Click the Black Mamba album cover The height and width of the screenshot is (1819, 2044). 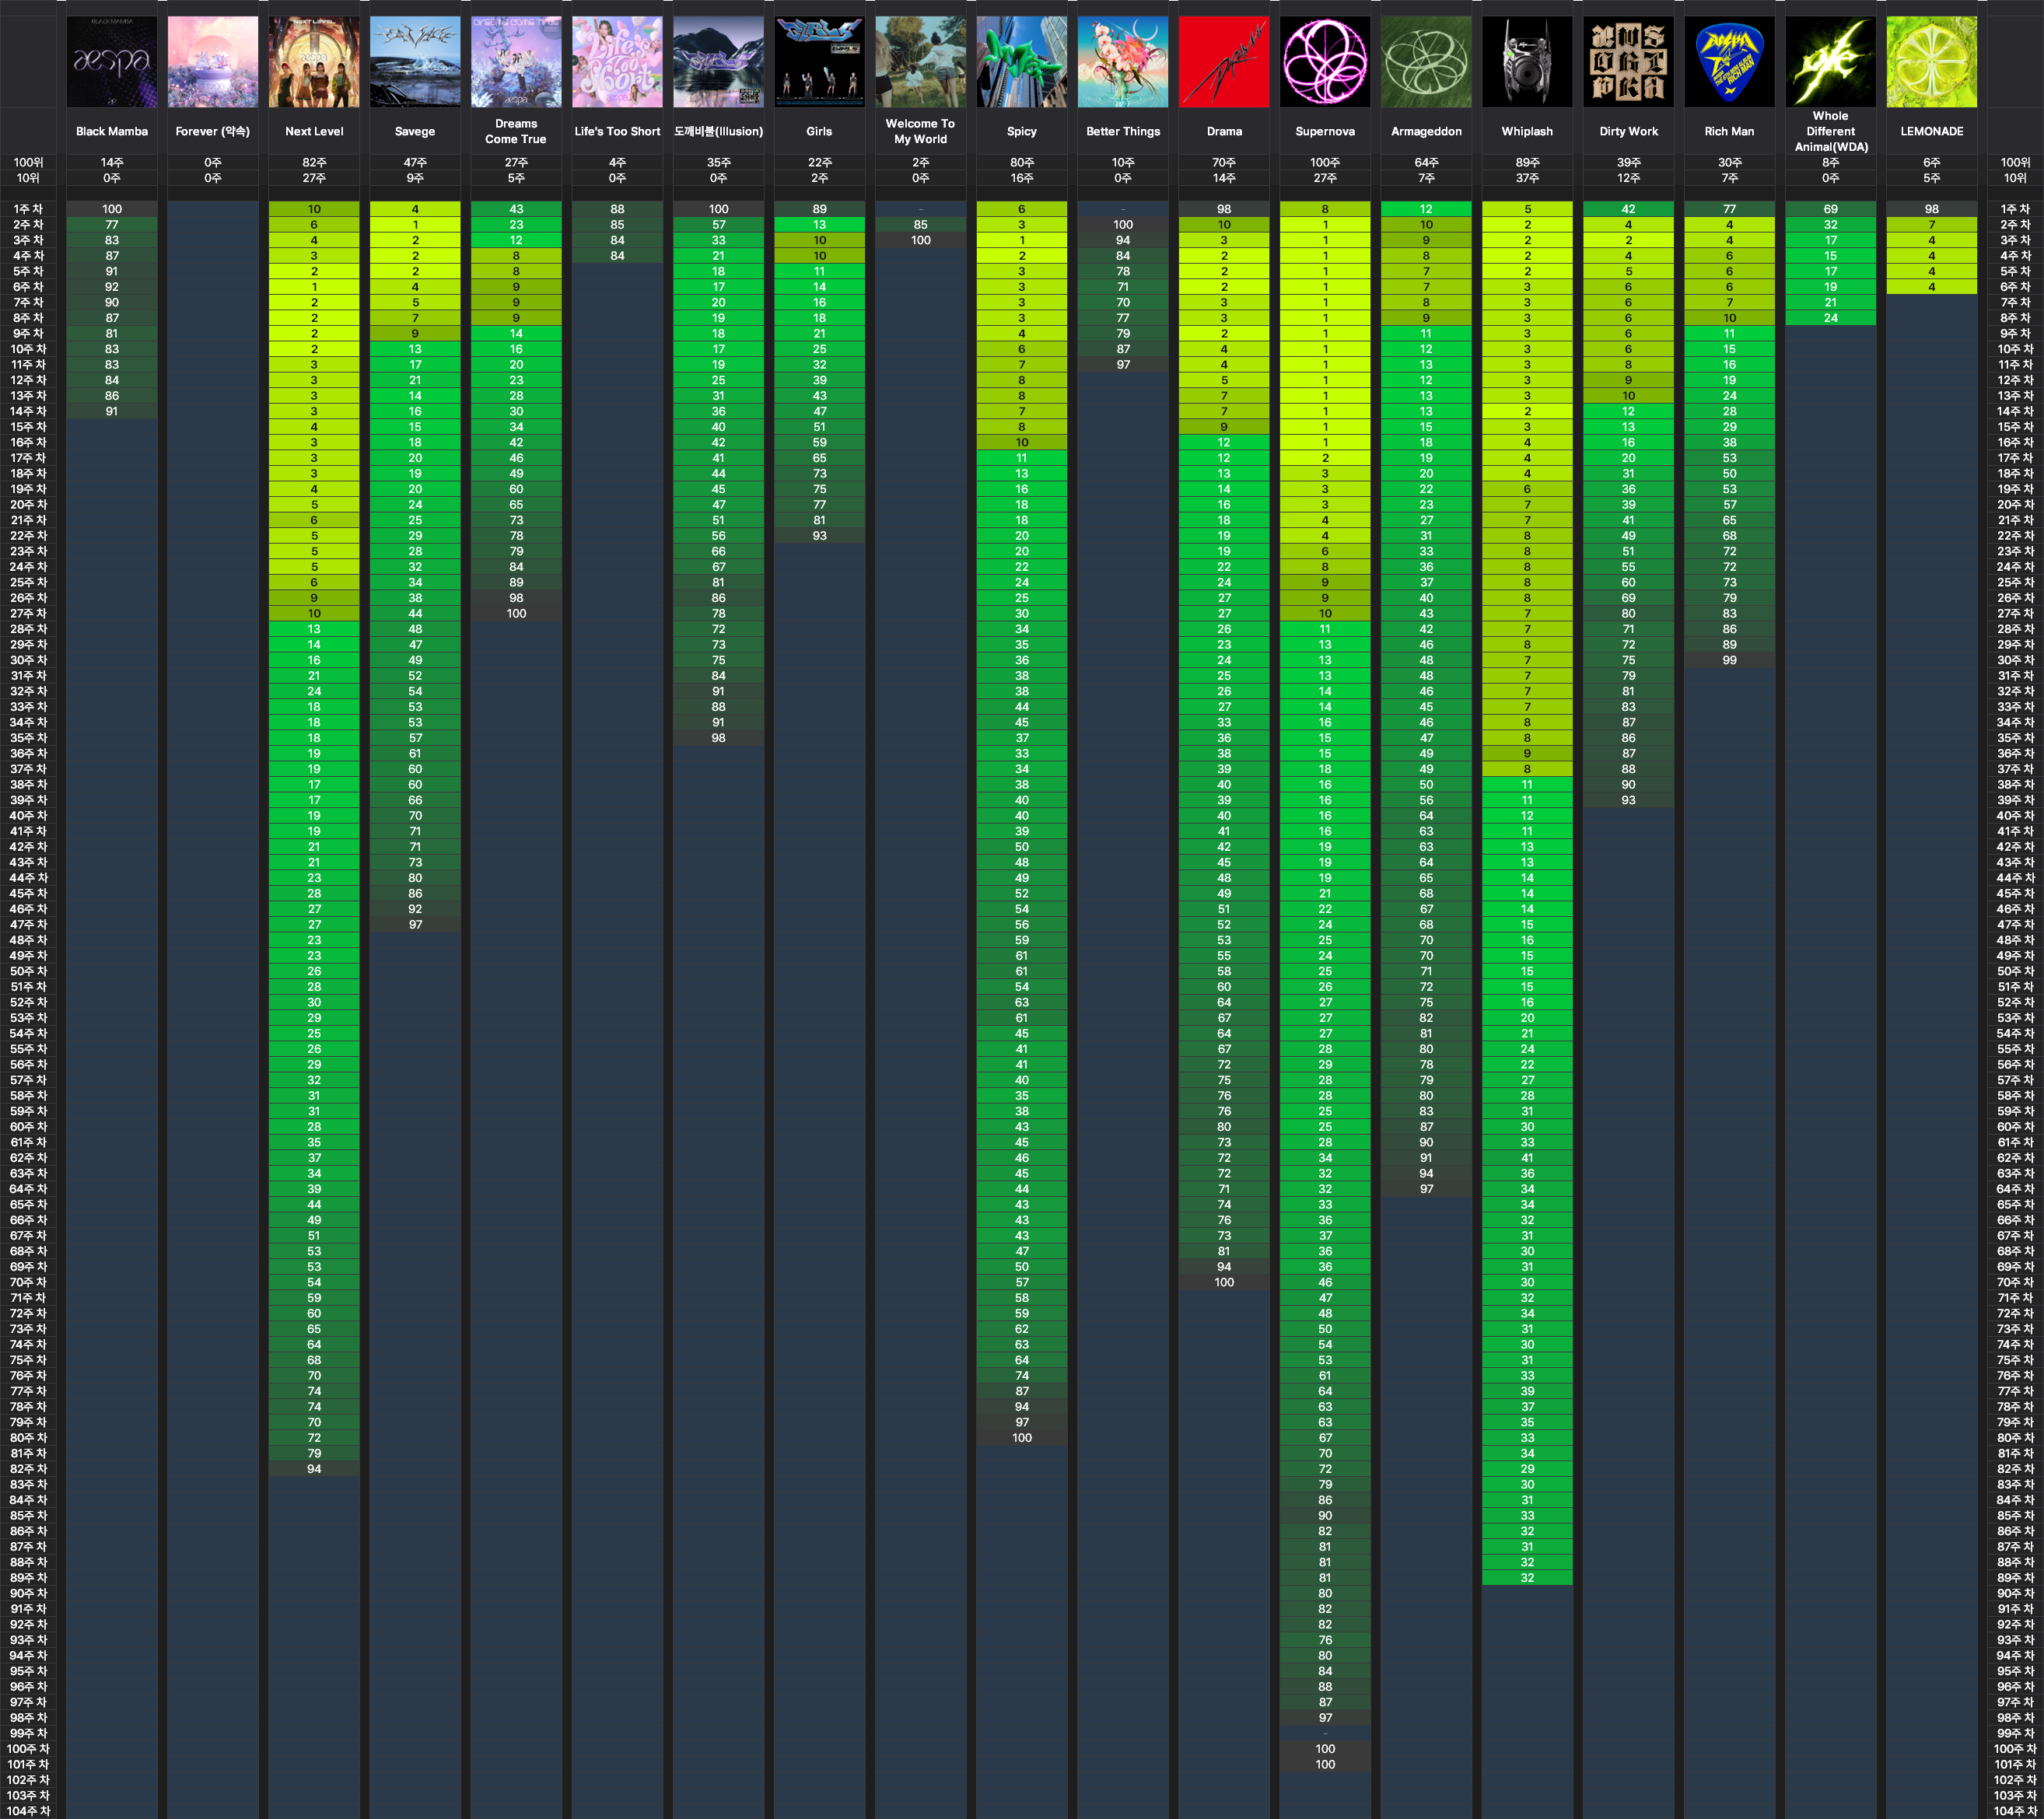[112, 61]
